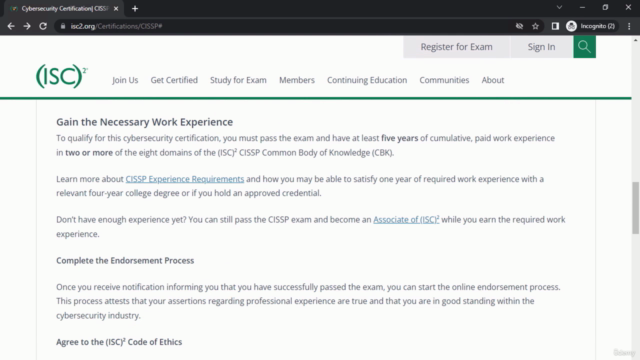This screenshot has width=640, height=360.
Task: Open the About menu
Action: (x=493, y=80)
